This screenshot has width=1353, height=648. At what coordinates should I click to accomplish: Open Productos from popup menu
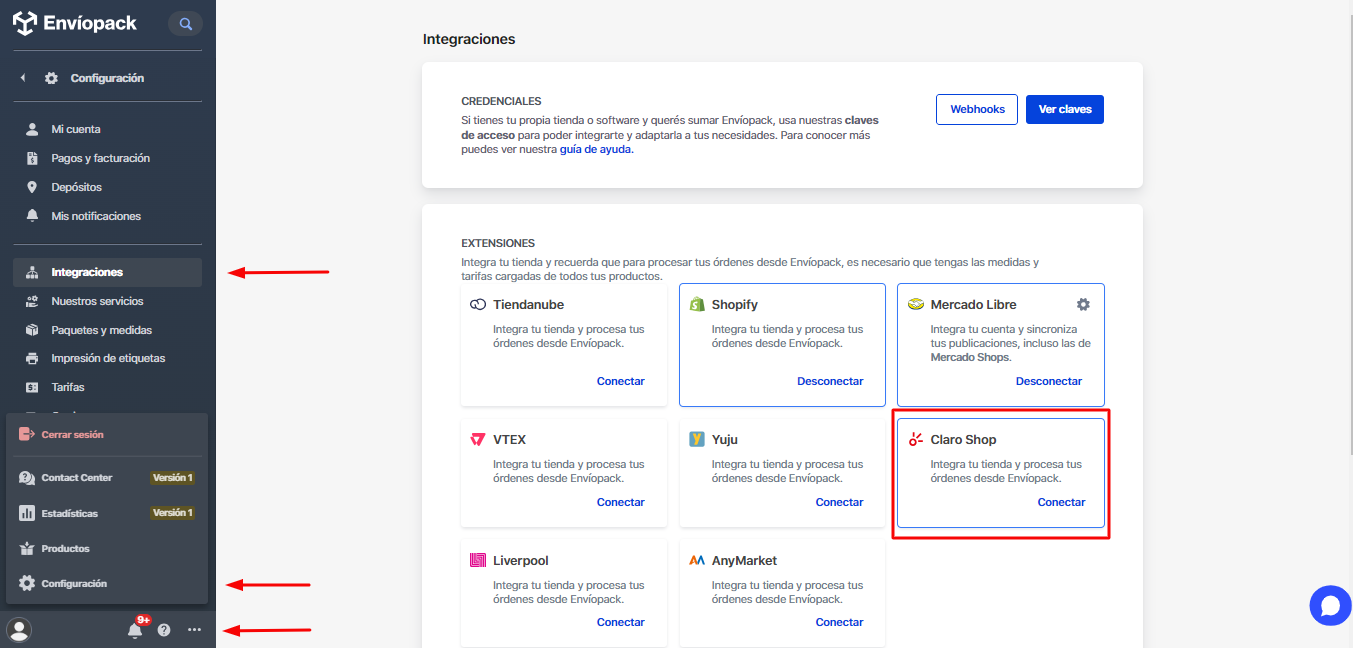65,549
